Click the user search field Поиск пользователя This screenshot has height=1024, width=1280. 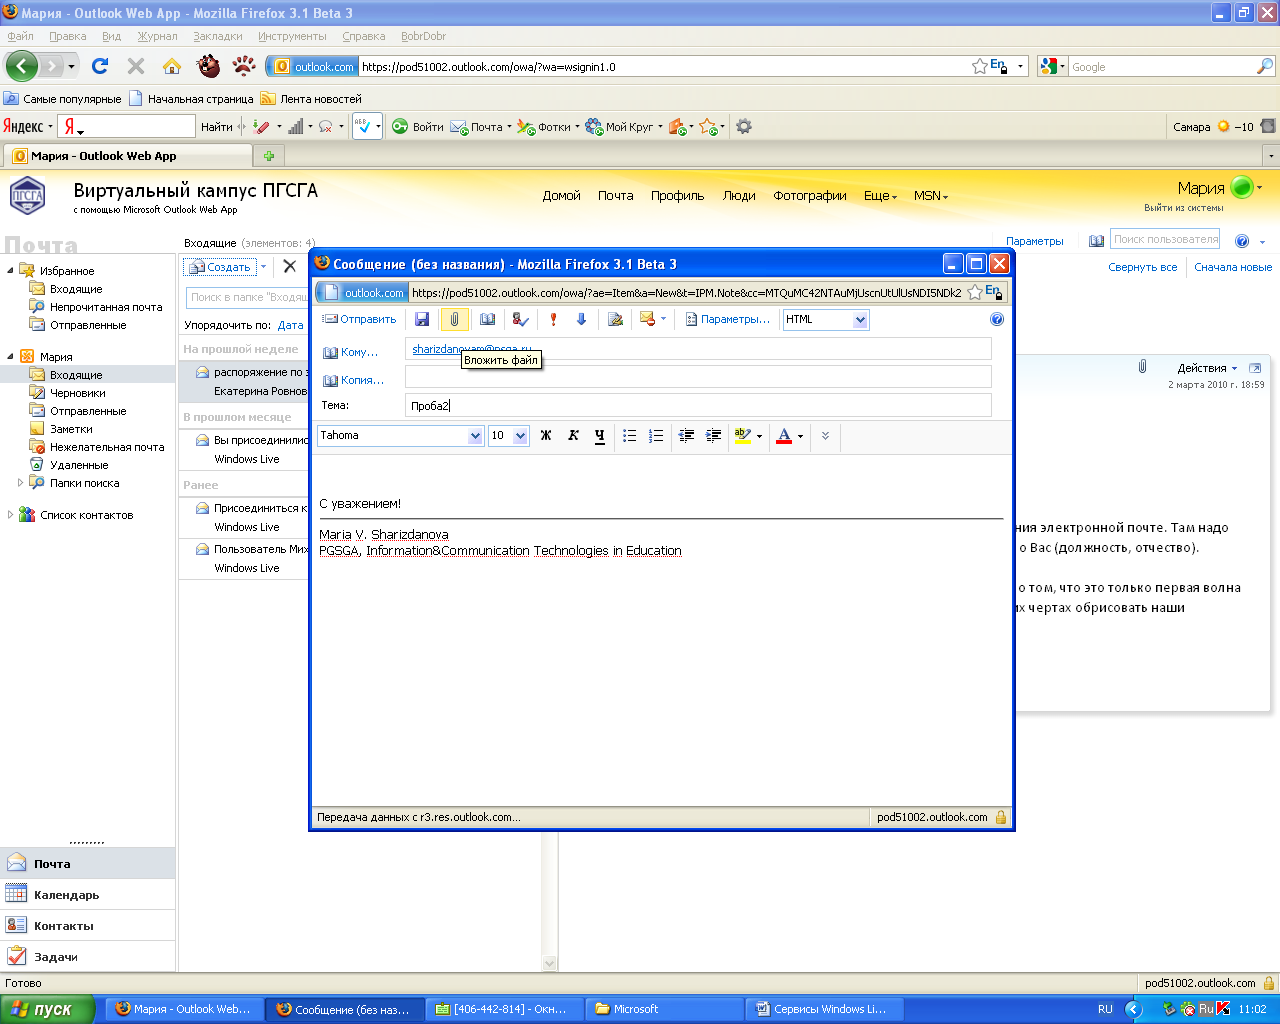click(1165, 239)
